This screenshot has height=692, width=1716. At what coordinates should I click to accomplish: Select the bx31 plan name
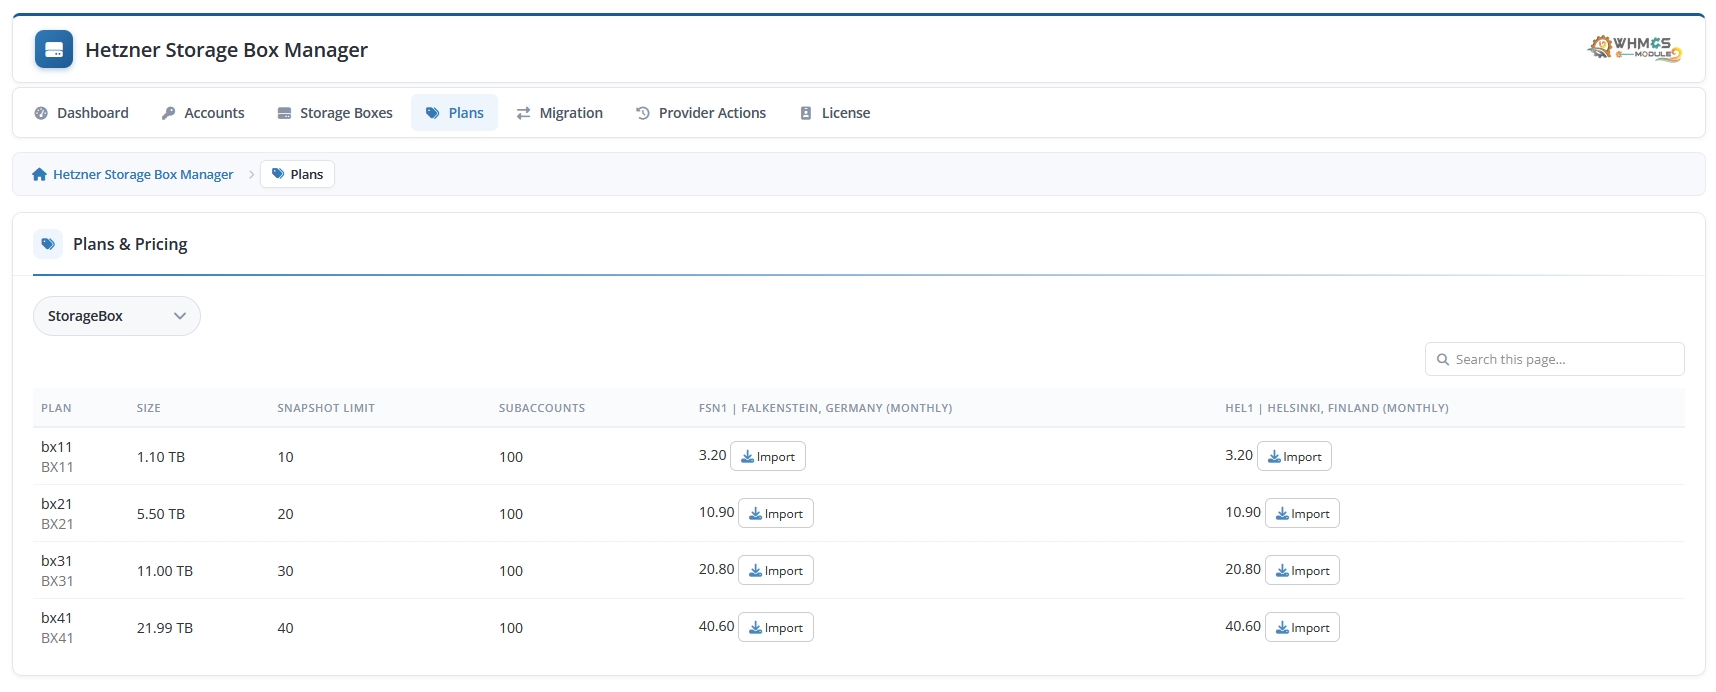(x=57, y=561)
